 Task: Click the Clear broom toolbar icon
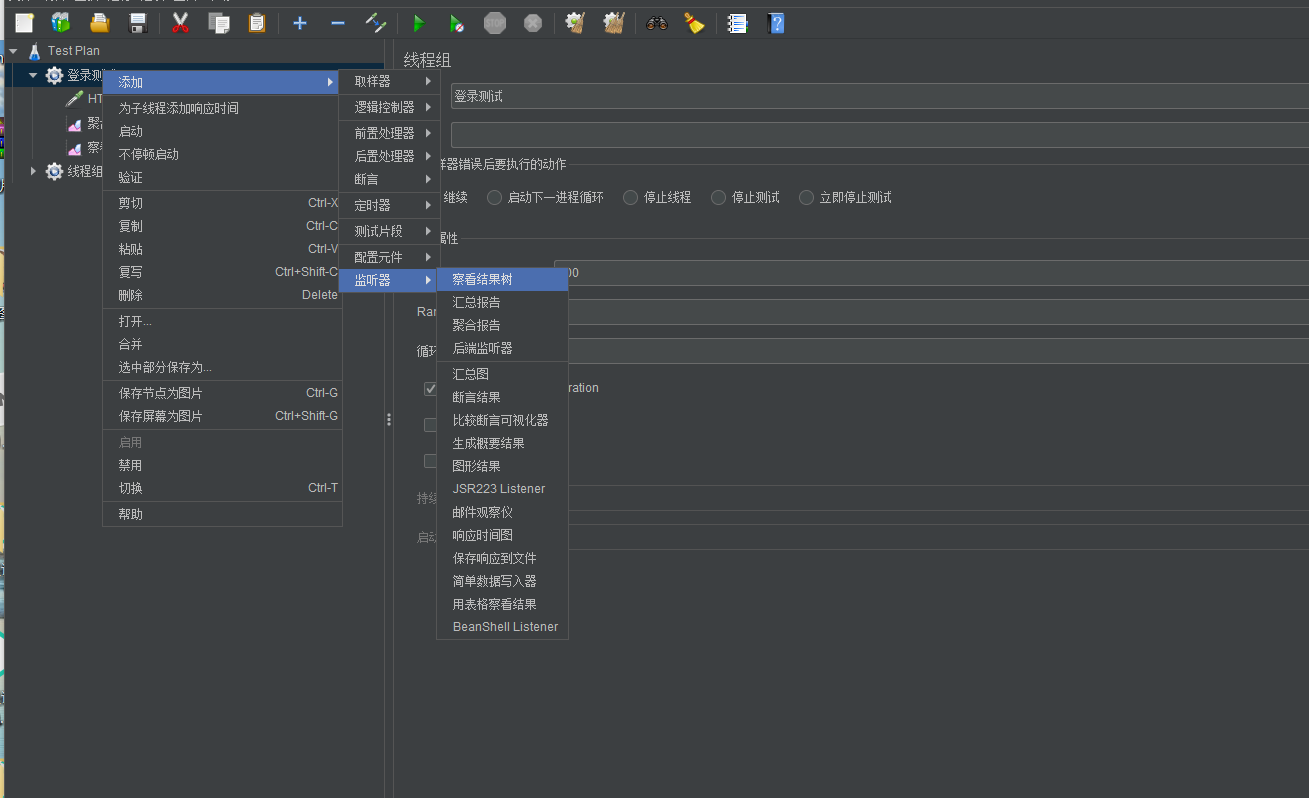click(575, 22)
